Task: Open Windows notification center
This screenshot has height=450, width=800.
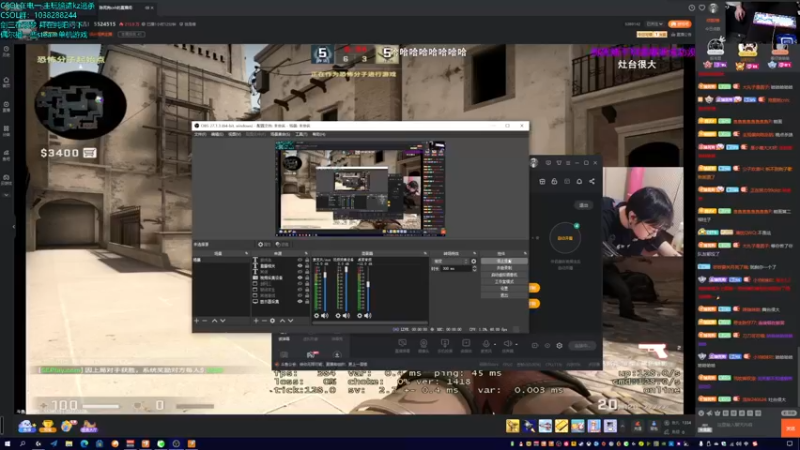Action: click(x=789, y=444)
